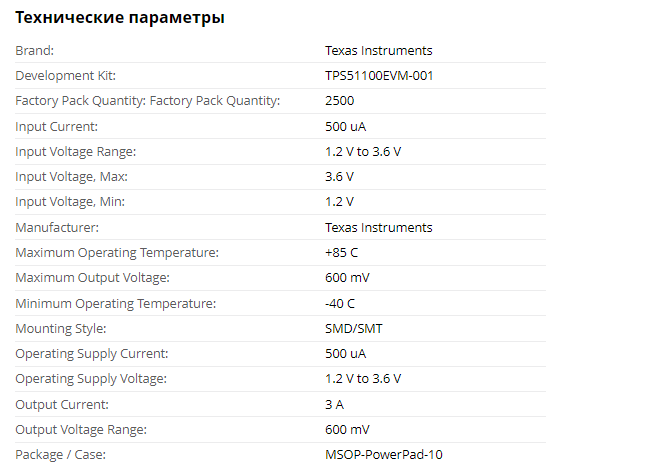Select the "+85 C" value
657x467 pixels.
(x=341, y=253)
